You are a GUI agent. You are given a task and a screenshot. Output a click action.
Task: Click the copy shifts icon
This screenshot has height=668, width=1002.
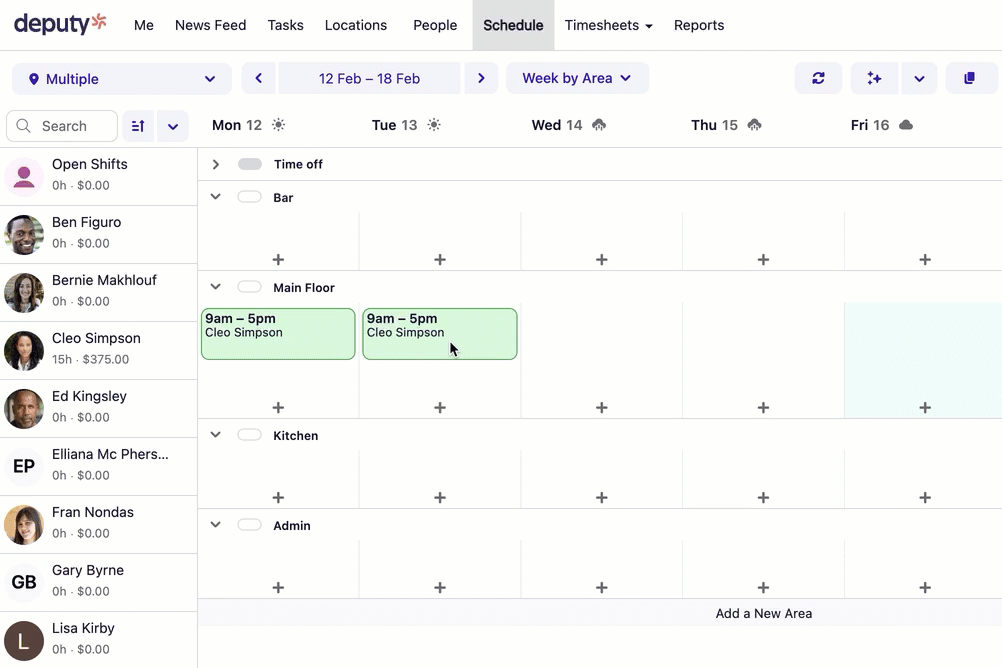tap(969, 78)
